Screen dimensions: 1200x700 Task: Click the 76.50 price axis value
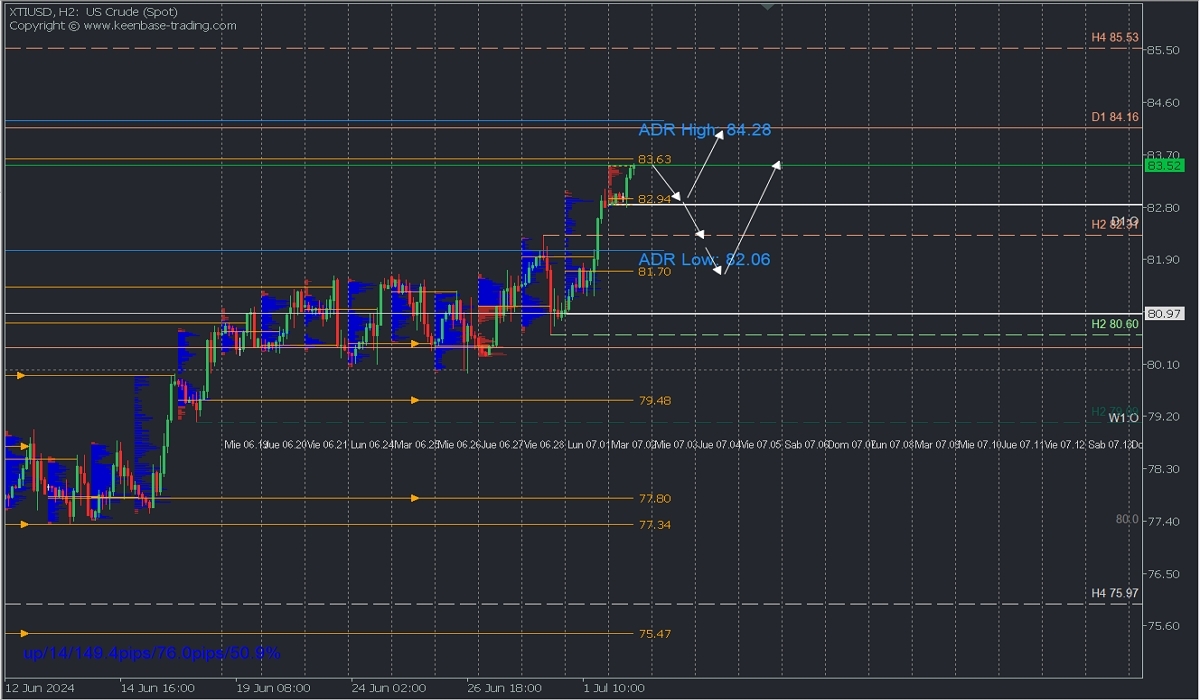point(1165,574)
